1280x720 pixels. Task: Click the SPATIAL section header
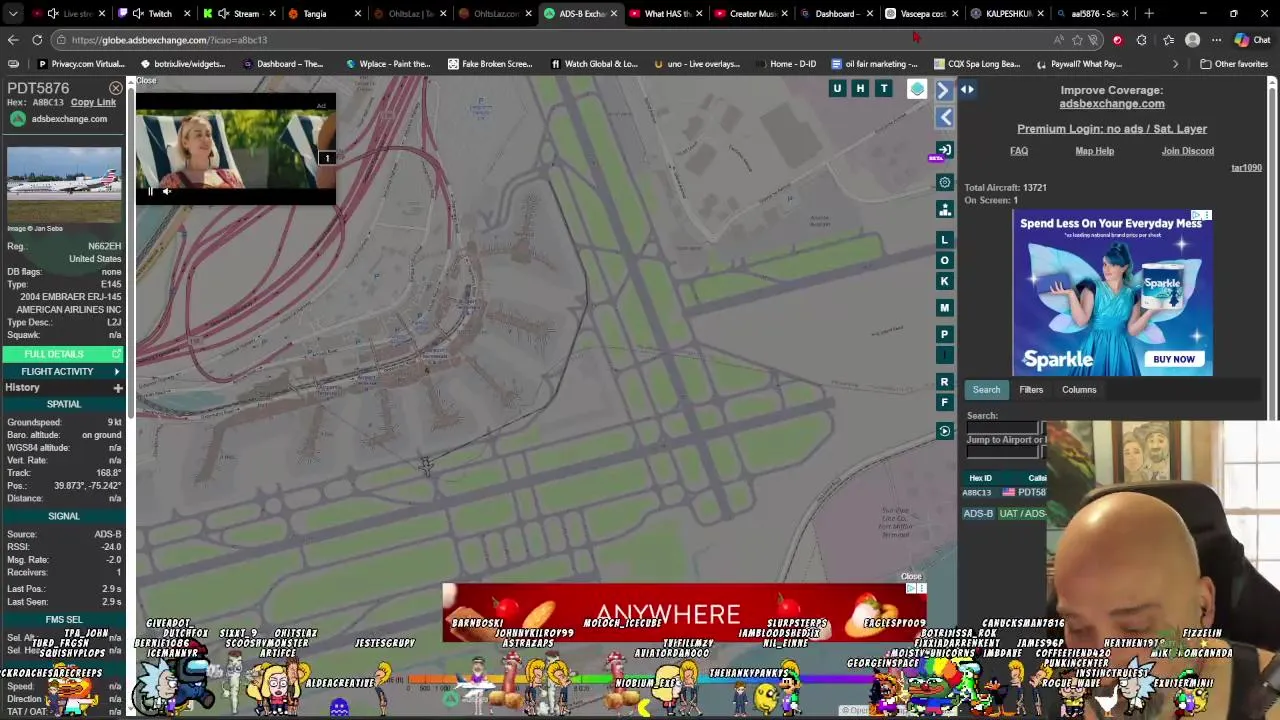[63, 404]
